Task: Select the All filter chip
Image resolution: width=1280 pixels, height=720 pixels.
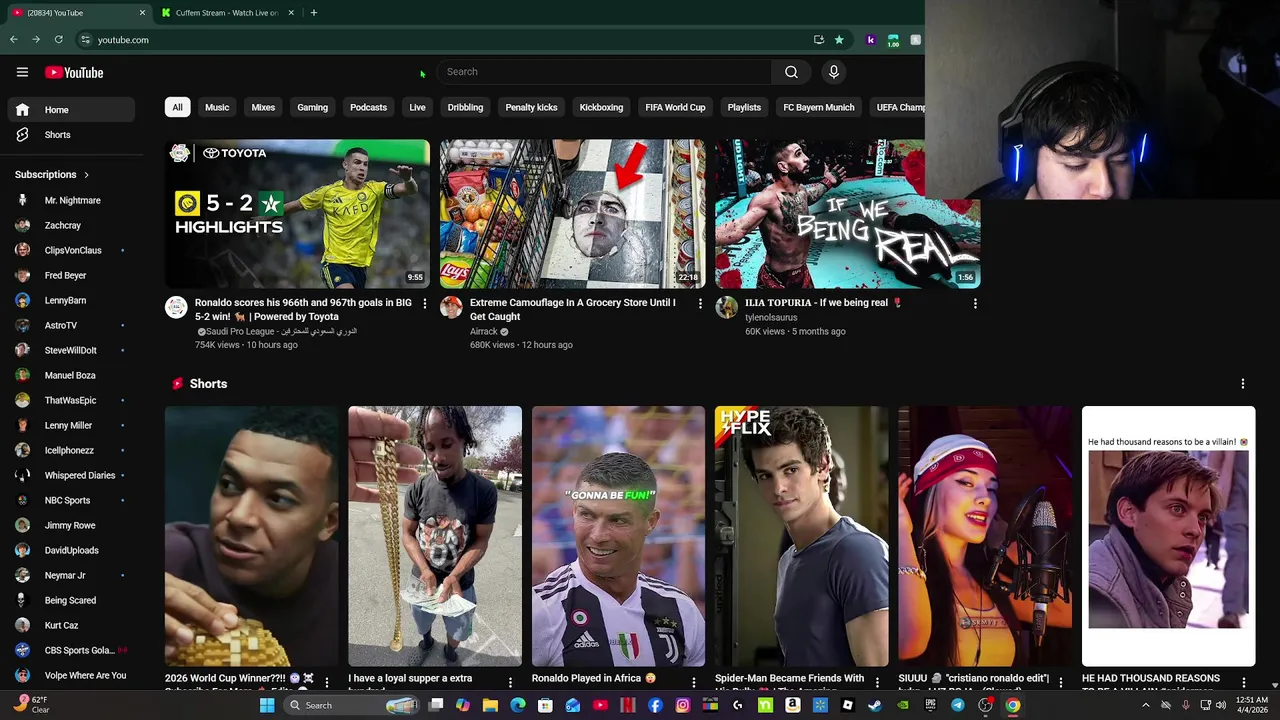Action: click(x=177, y=107)
